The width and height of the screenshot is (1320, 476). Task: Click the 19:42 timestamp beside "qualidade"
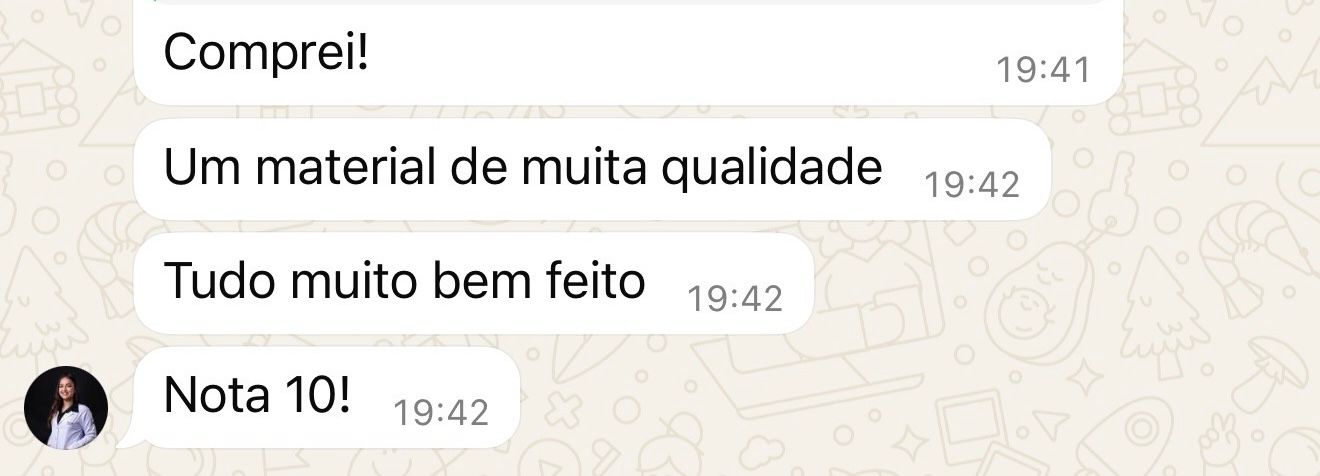pyautogui.click(x=972, y=184)
